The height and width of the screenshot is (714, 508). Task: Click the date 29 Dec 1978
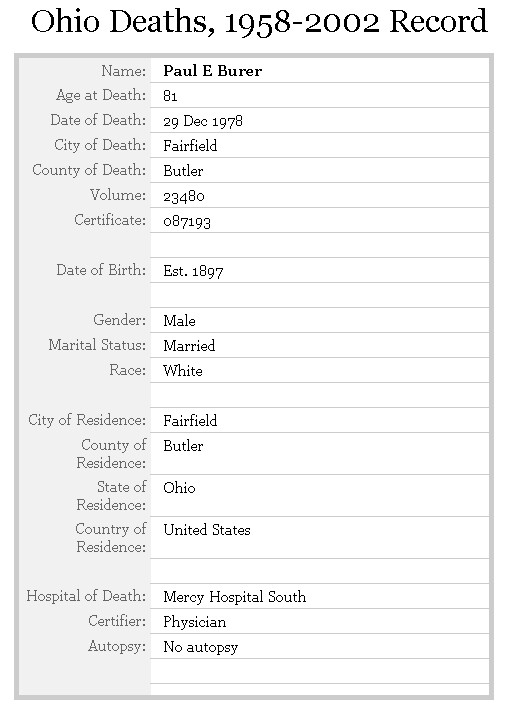point(203,121)
